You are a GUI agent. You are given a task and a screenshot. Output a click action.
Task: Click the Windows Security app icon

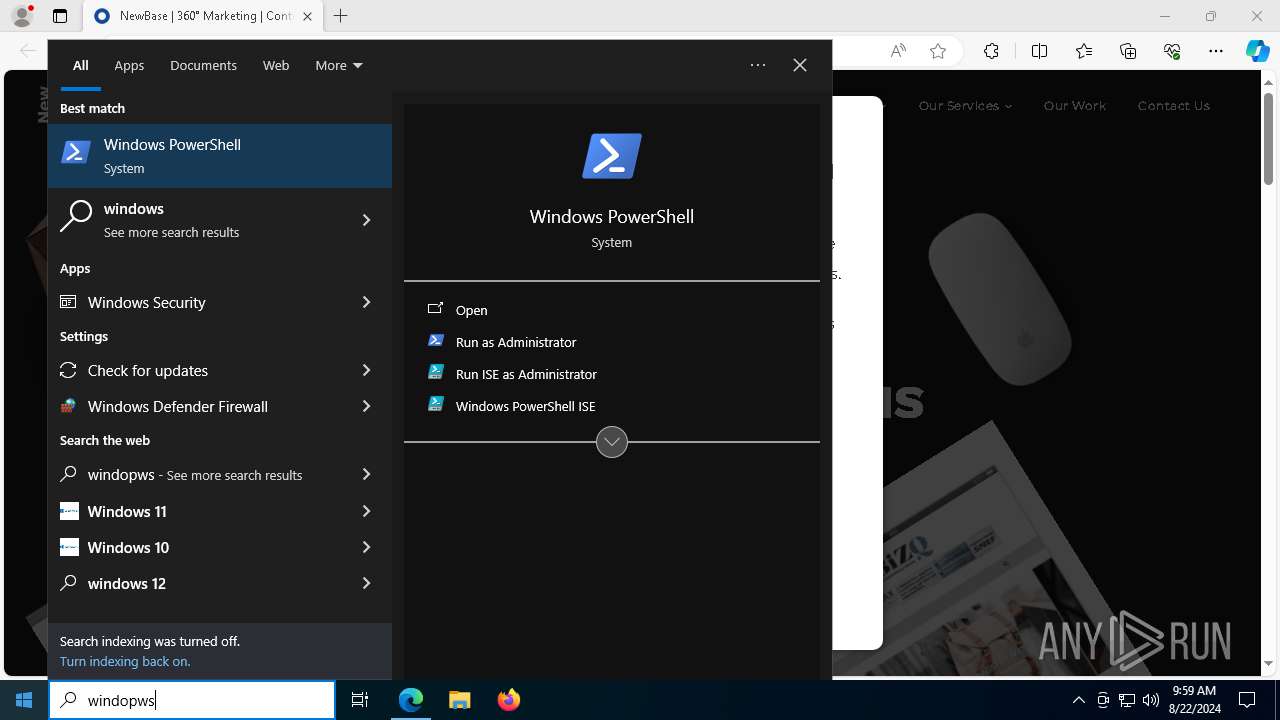[68, 302]
